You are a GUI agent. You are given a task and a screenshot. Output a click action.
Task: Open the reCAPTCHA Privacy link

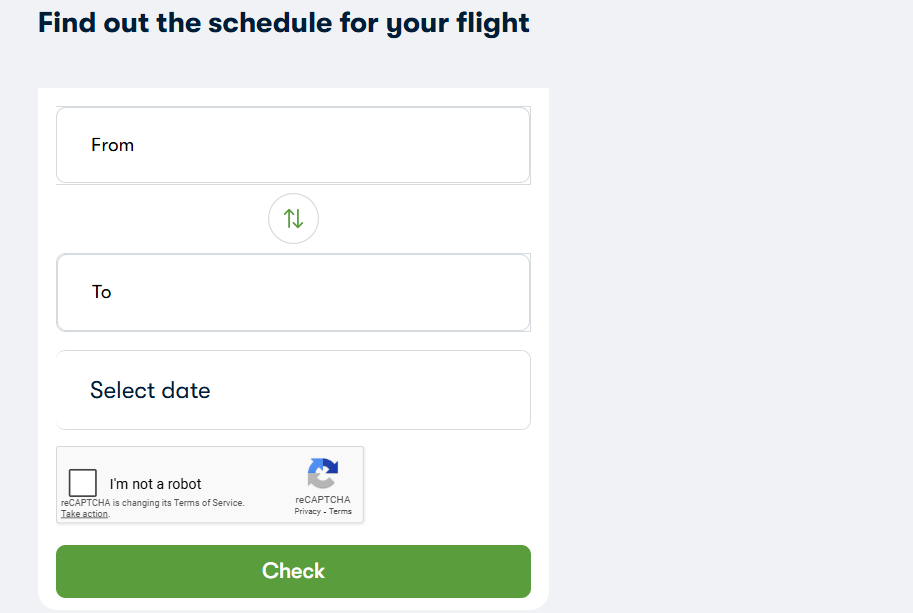pos(307,511)
